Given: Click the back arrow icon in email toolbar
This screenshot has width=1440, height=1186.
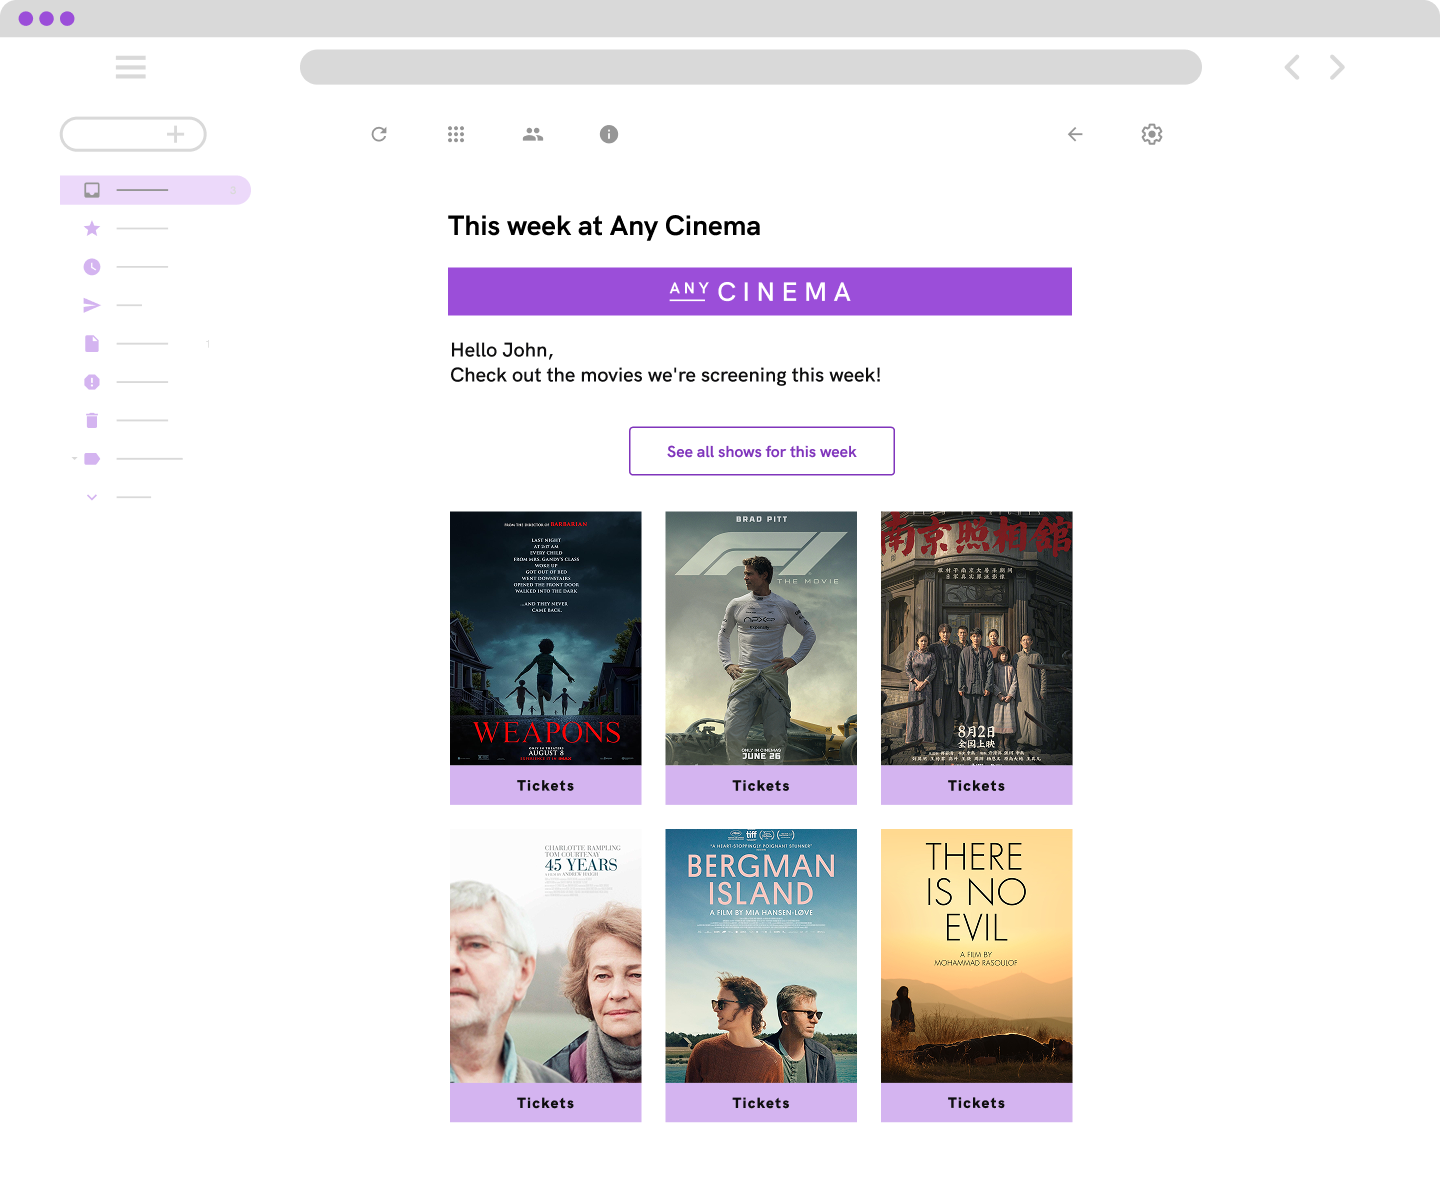Looking at the screenshot, I should (1075, 134).
